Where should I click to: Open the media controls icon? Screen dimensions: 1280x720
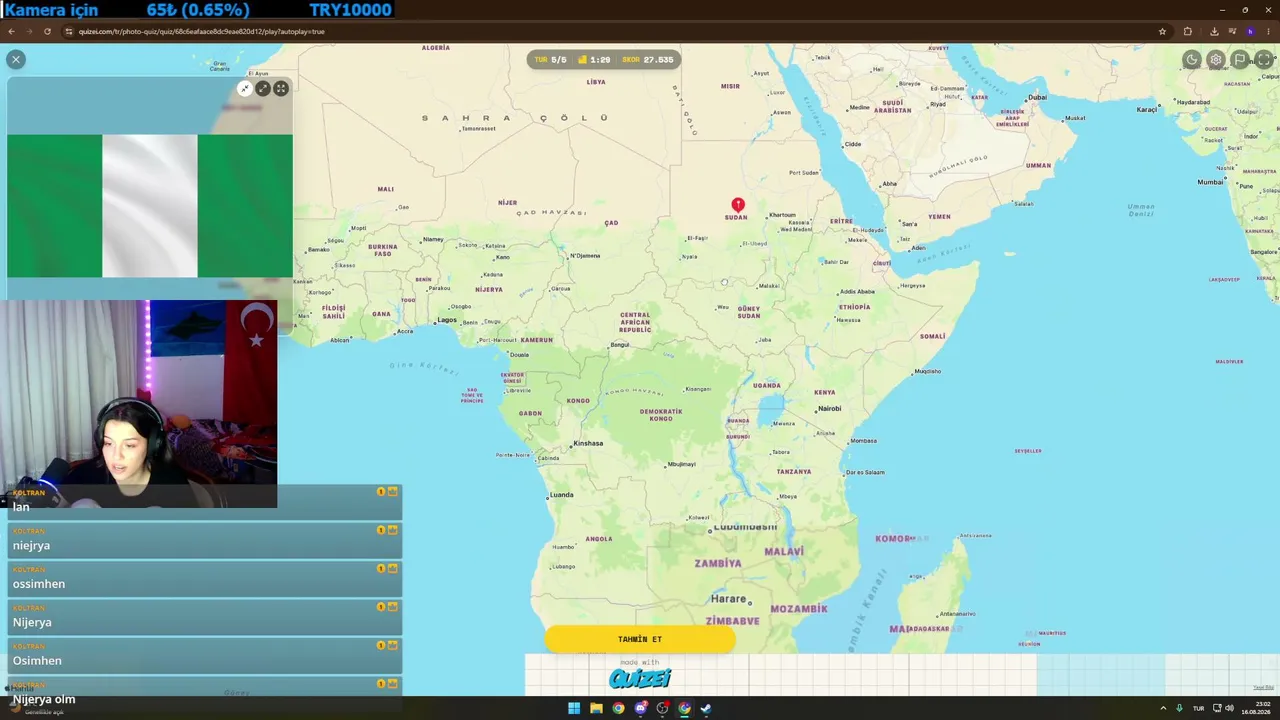[1232, 31]
